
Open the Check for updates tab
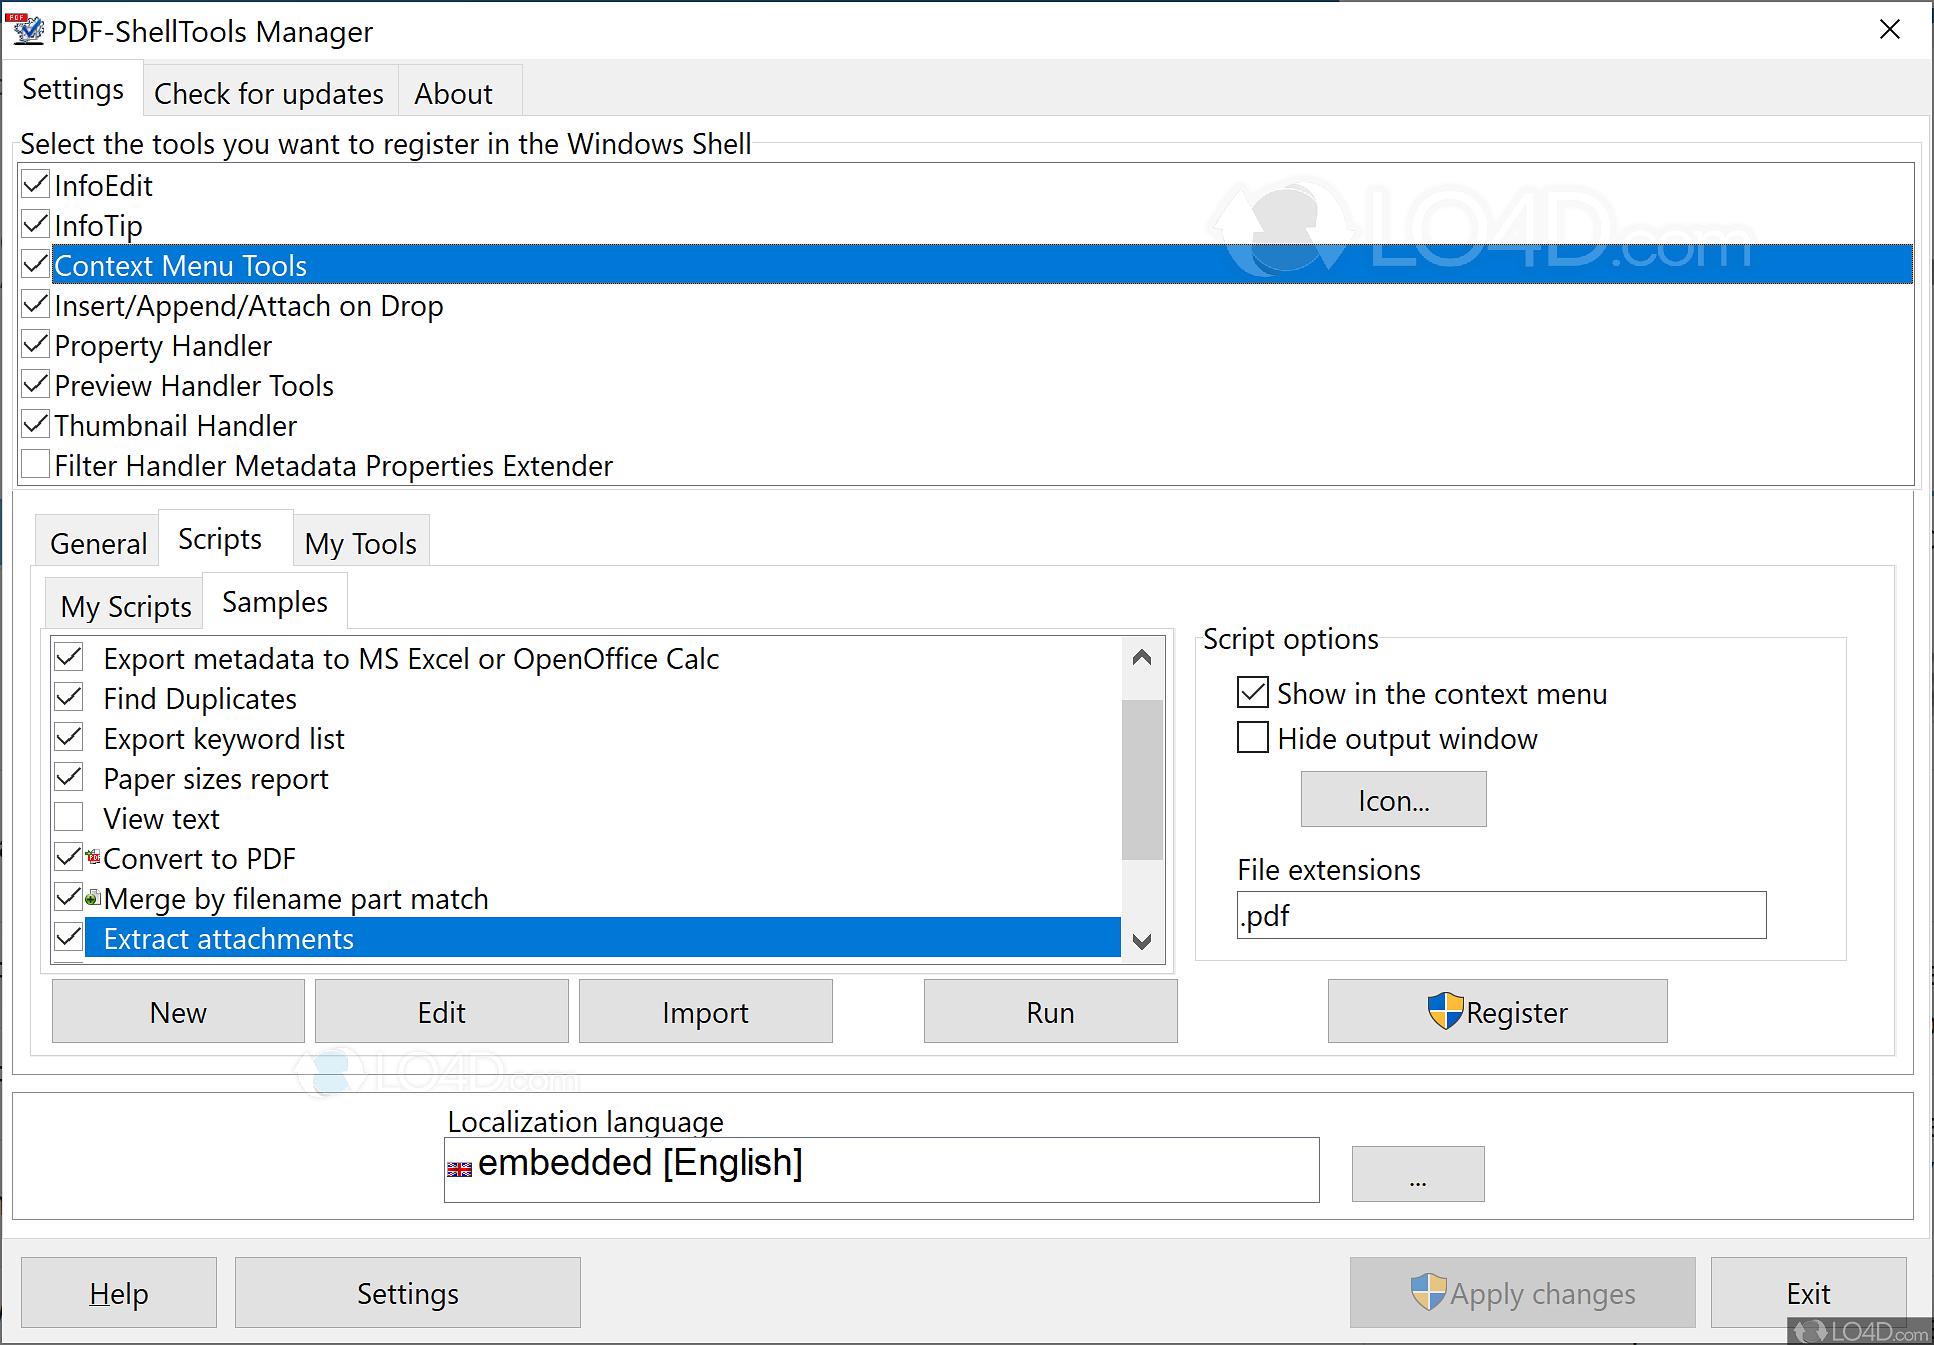pos(269,91)
